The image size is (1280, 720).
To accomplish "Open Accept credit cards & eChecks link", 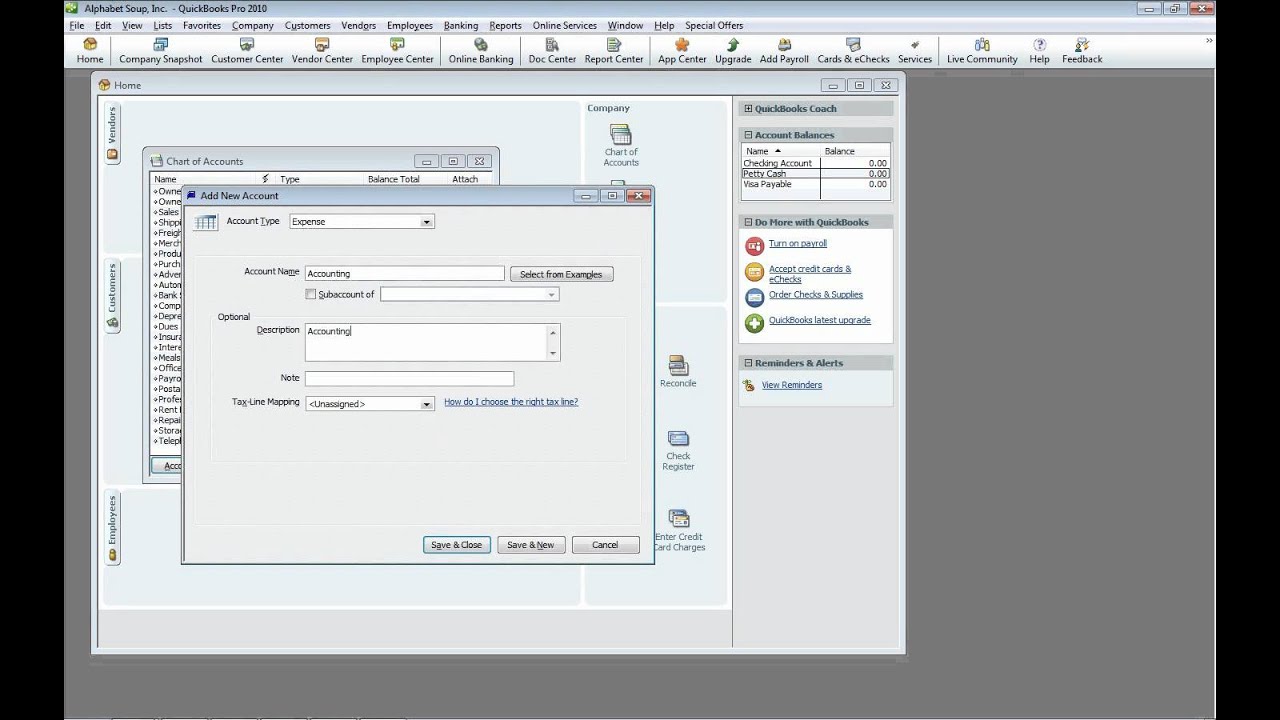I will pos(810,274).
